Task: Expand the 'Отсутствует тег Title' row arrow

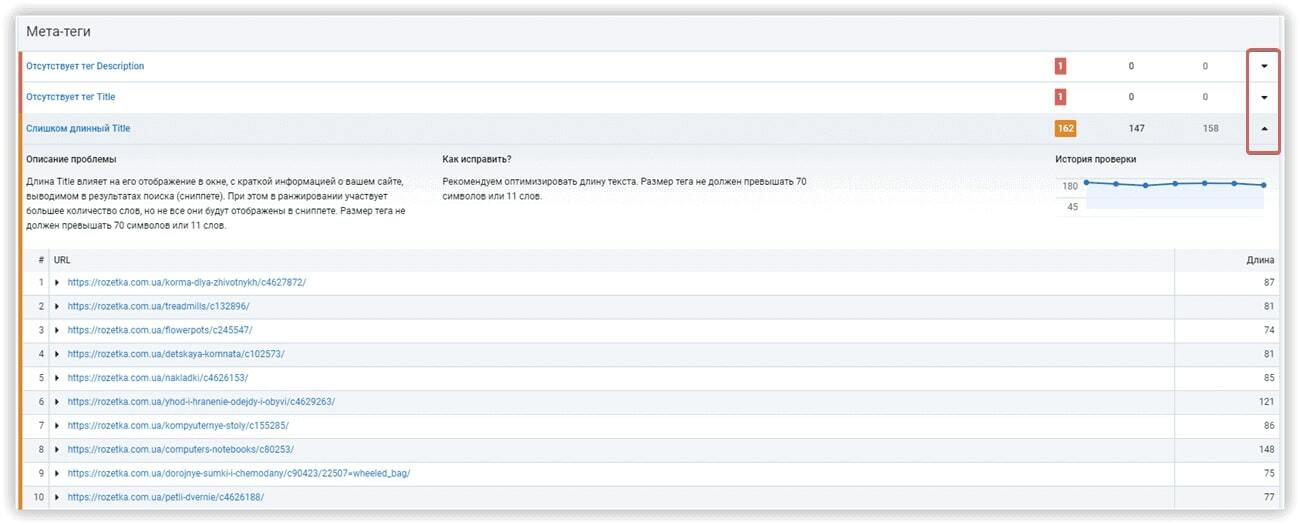Action: [x=1264, y=98]
